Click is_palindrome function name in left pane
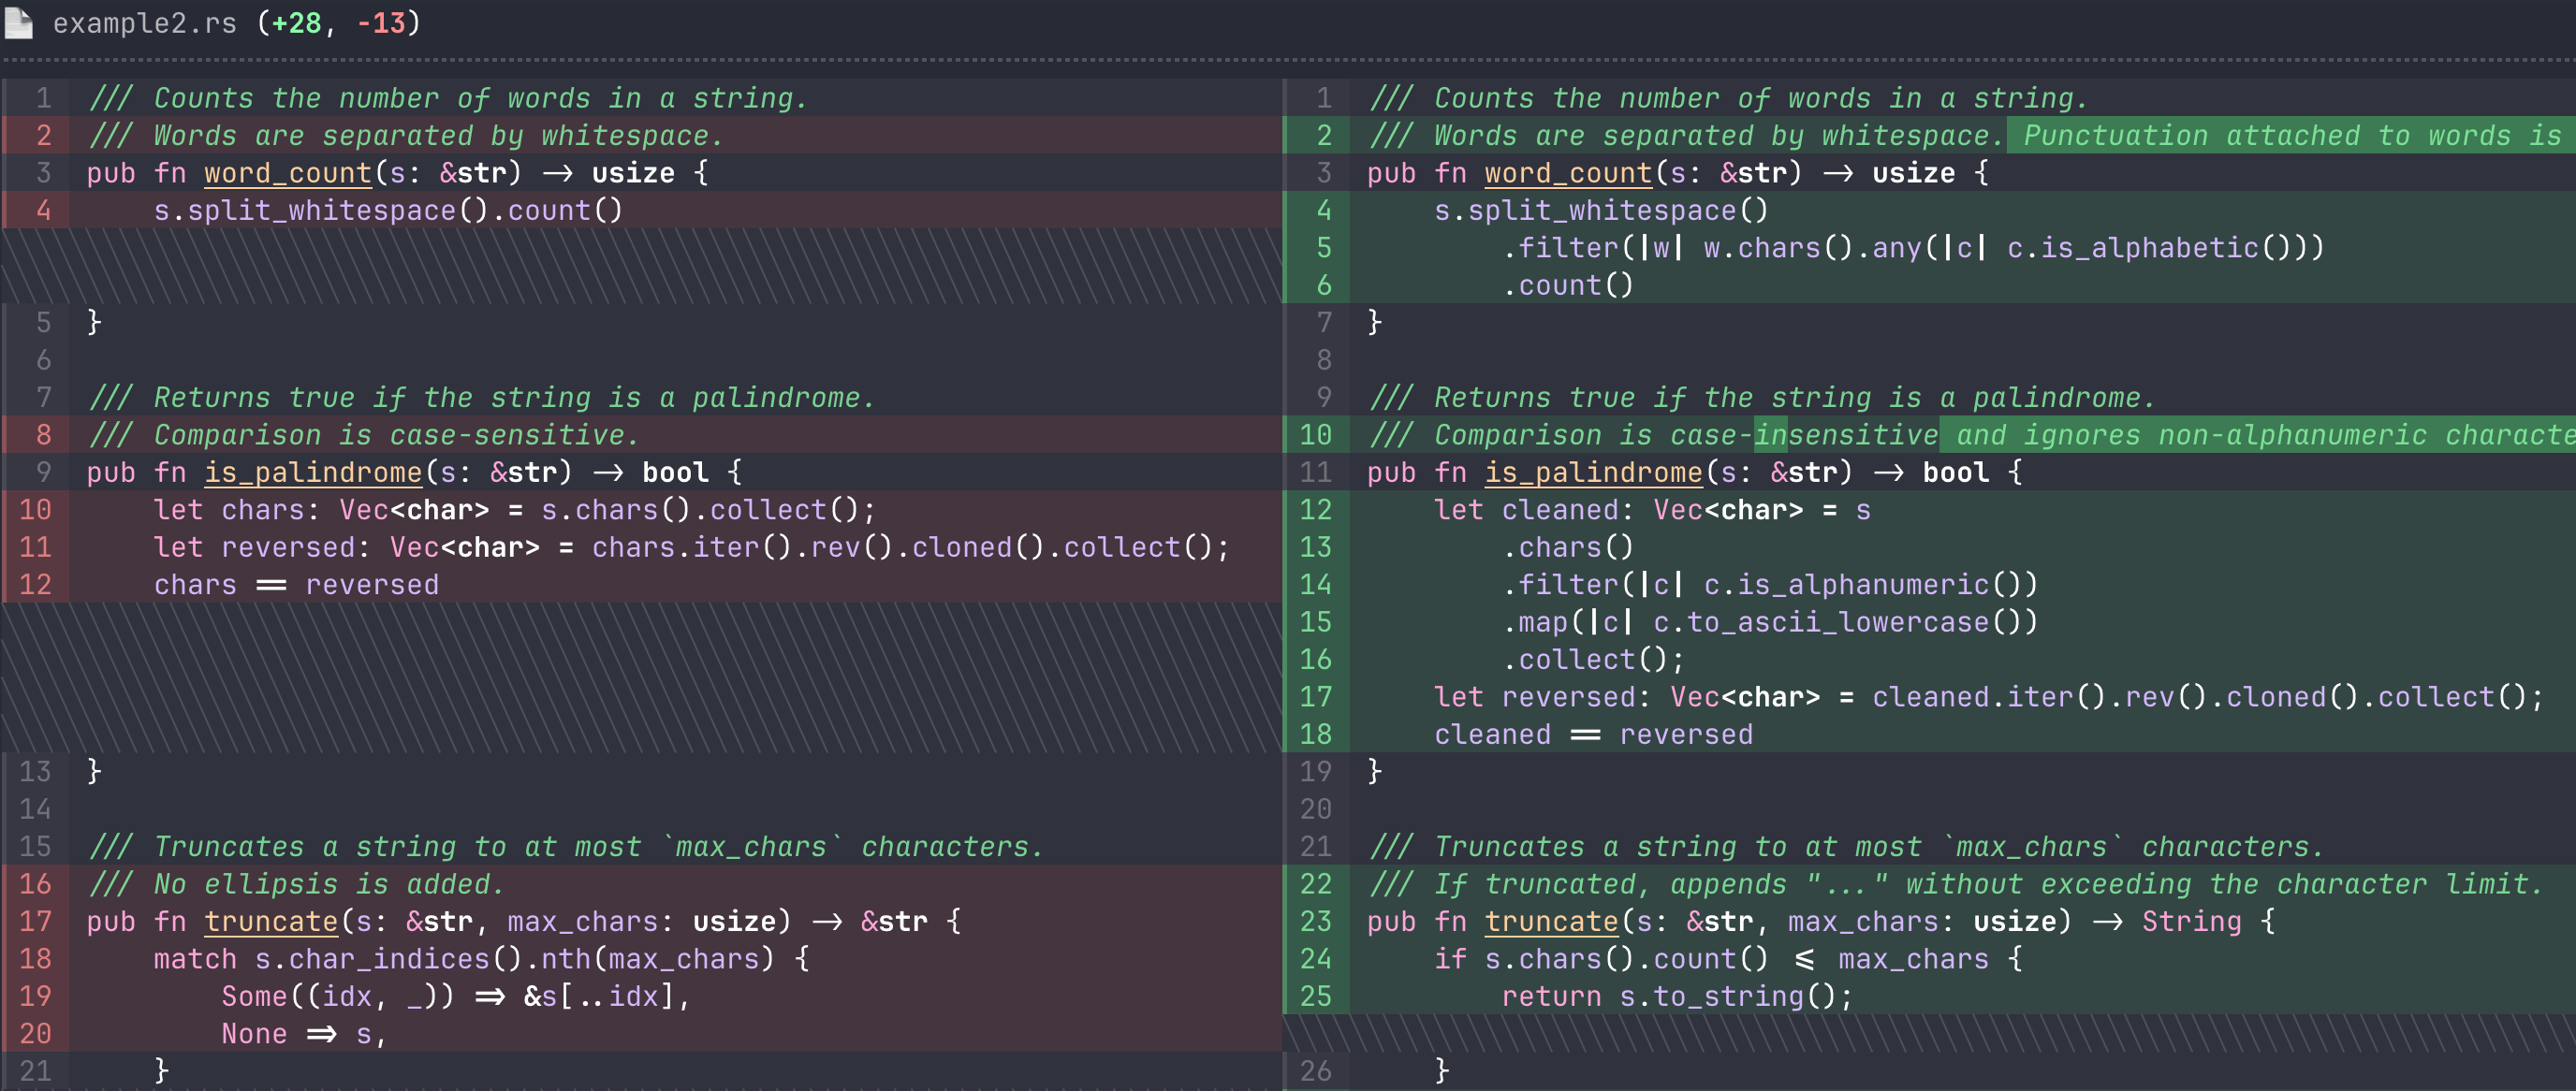Viewport: 2576px width, 1091px height. coord(313,472)
